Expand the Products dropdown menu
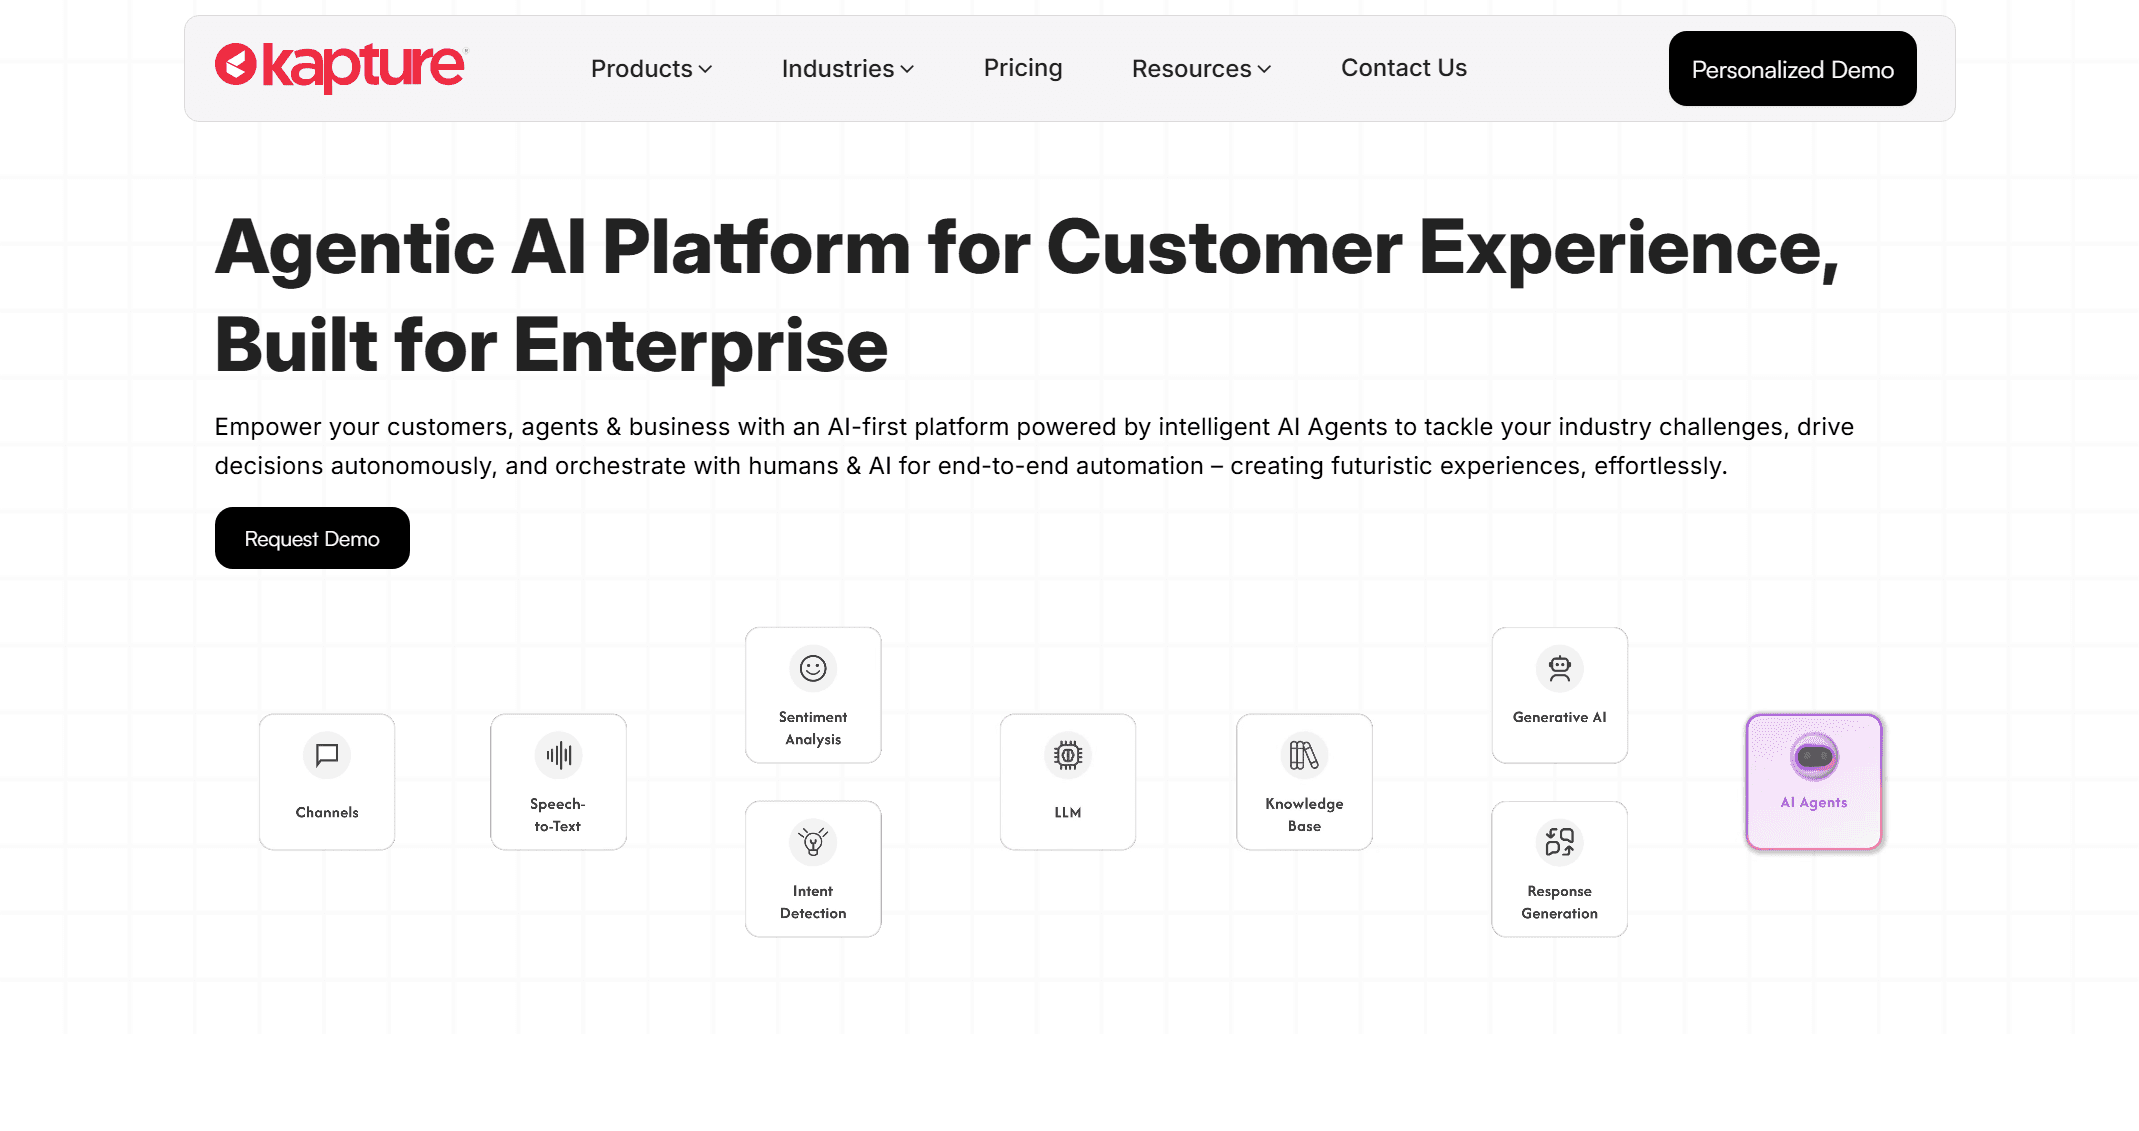This screenshot has width=2139, height=1131. pos(651,69)
